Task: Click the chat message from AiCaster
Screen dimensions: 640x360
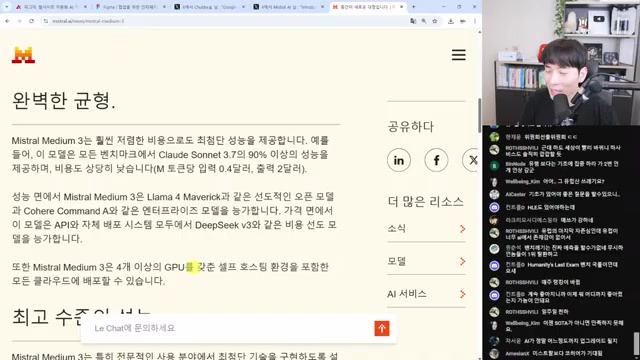Action: coord(562,194)
